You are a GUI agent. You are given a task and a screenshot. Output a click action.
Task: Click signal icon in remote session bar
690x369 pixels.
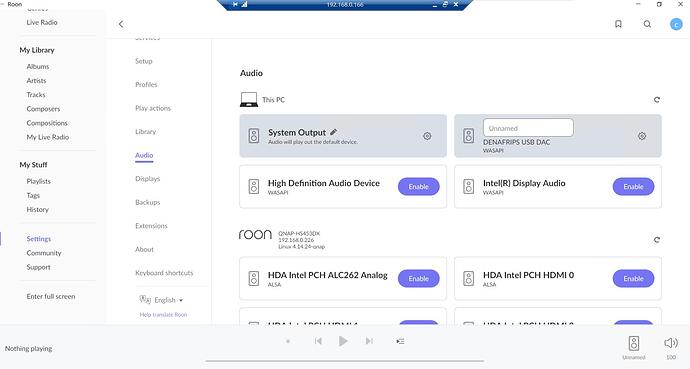tap(244, 4)
